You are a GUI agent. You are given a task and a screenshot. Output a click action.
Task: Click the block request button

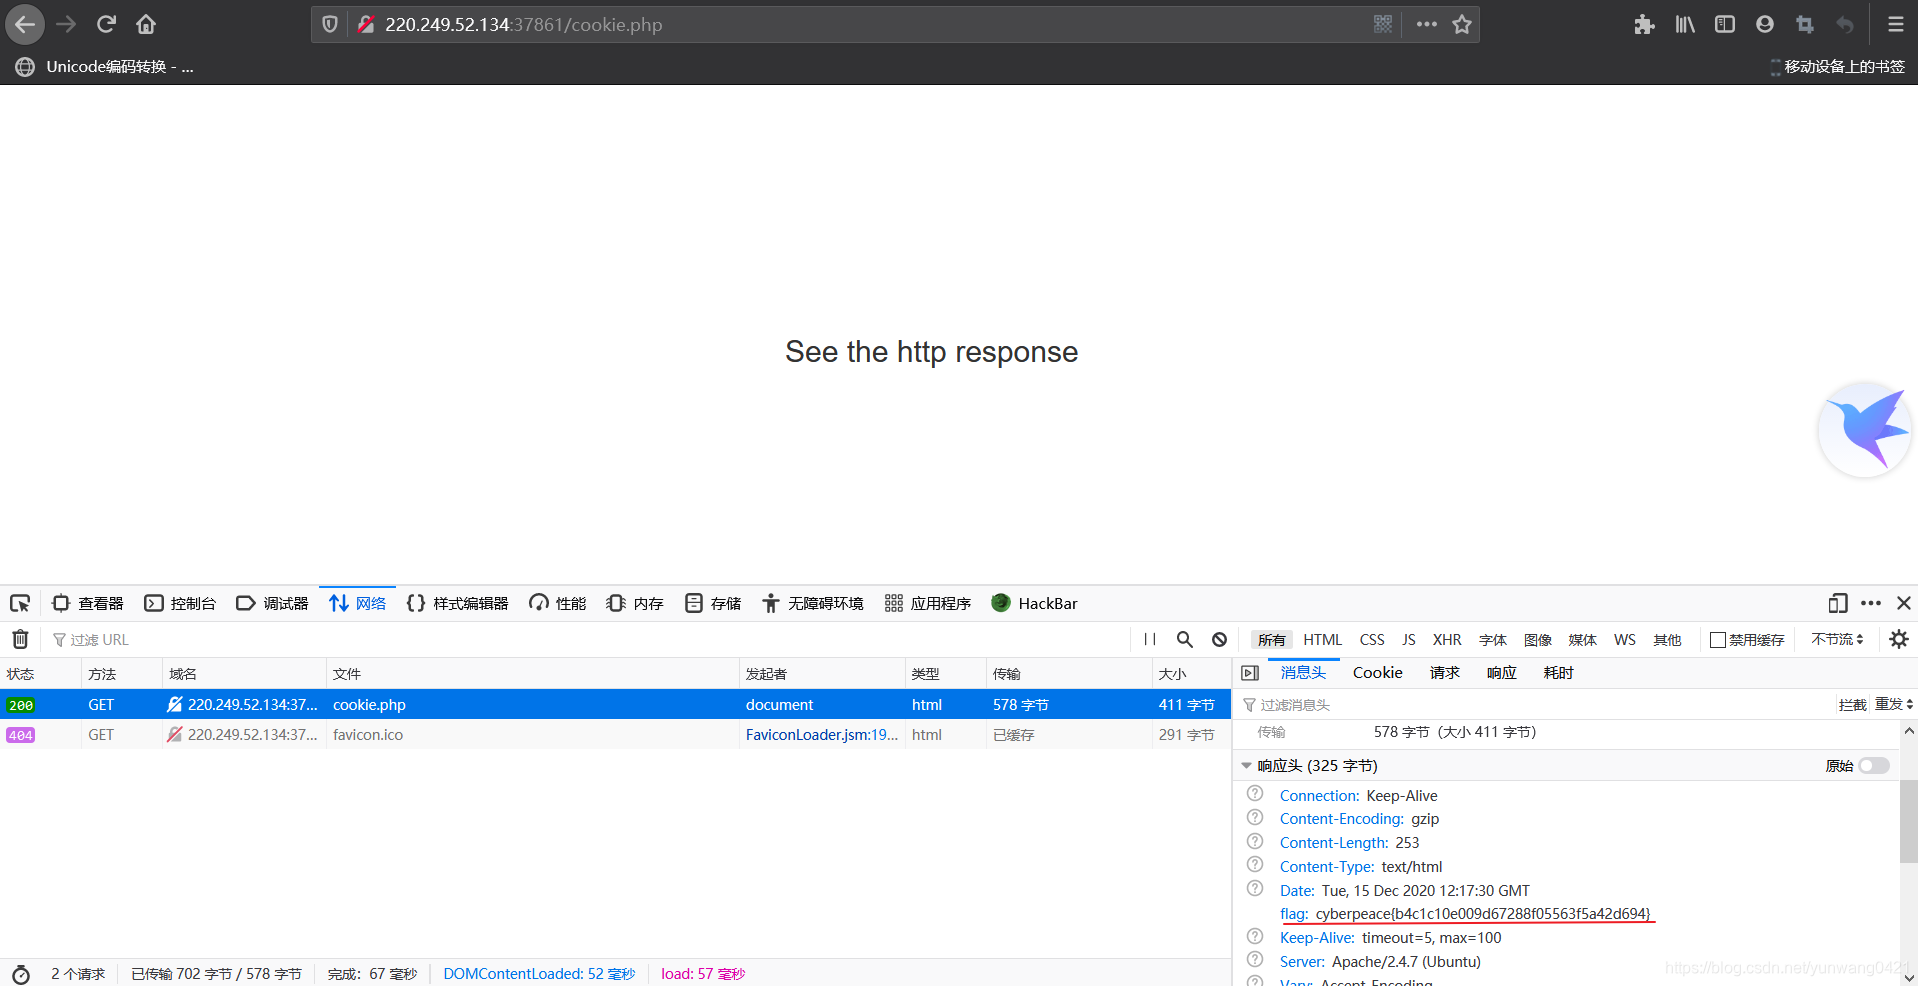(x=1852, y=704)
